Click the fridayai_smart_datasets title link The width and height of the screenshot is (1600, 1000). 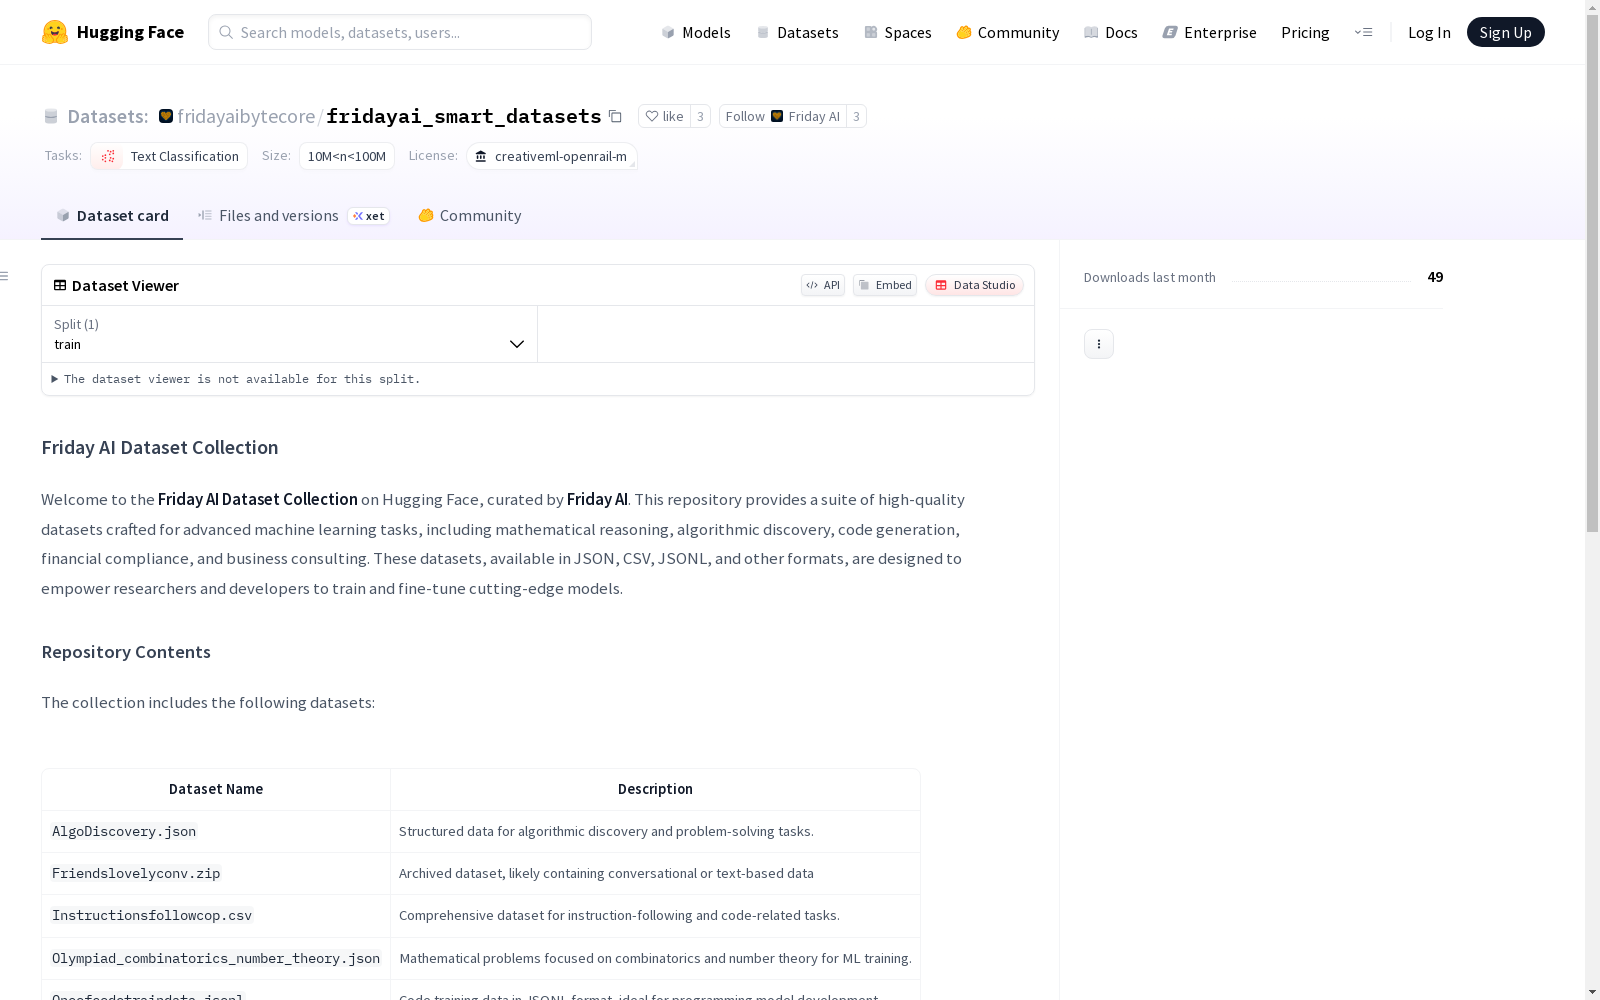(x=464, y=116)
